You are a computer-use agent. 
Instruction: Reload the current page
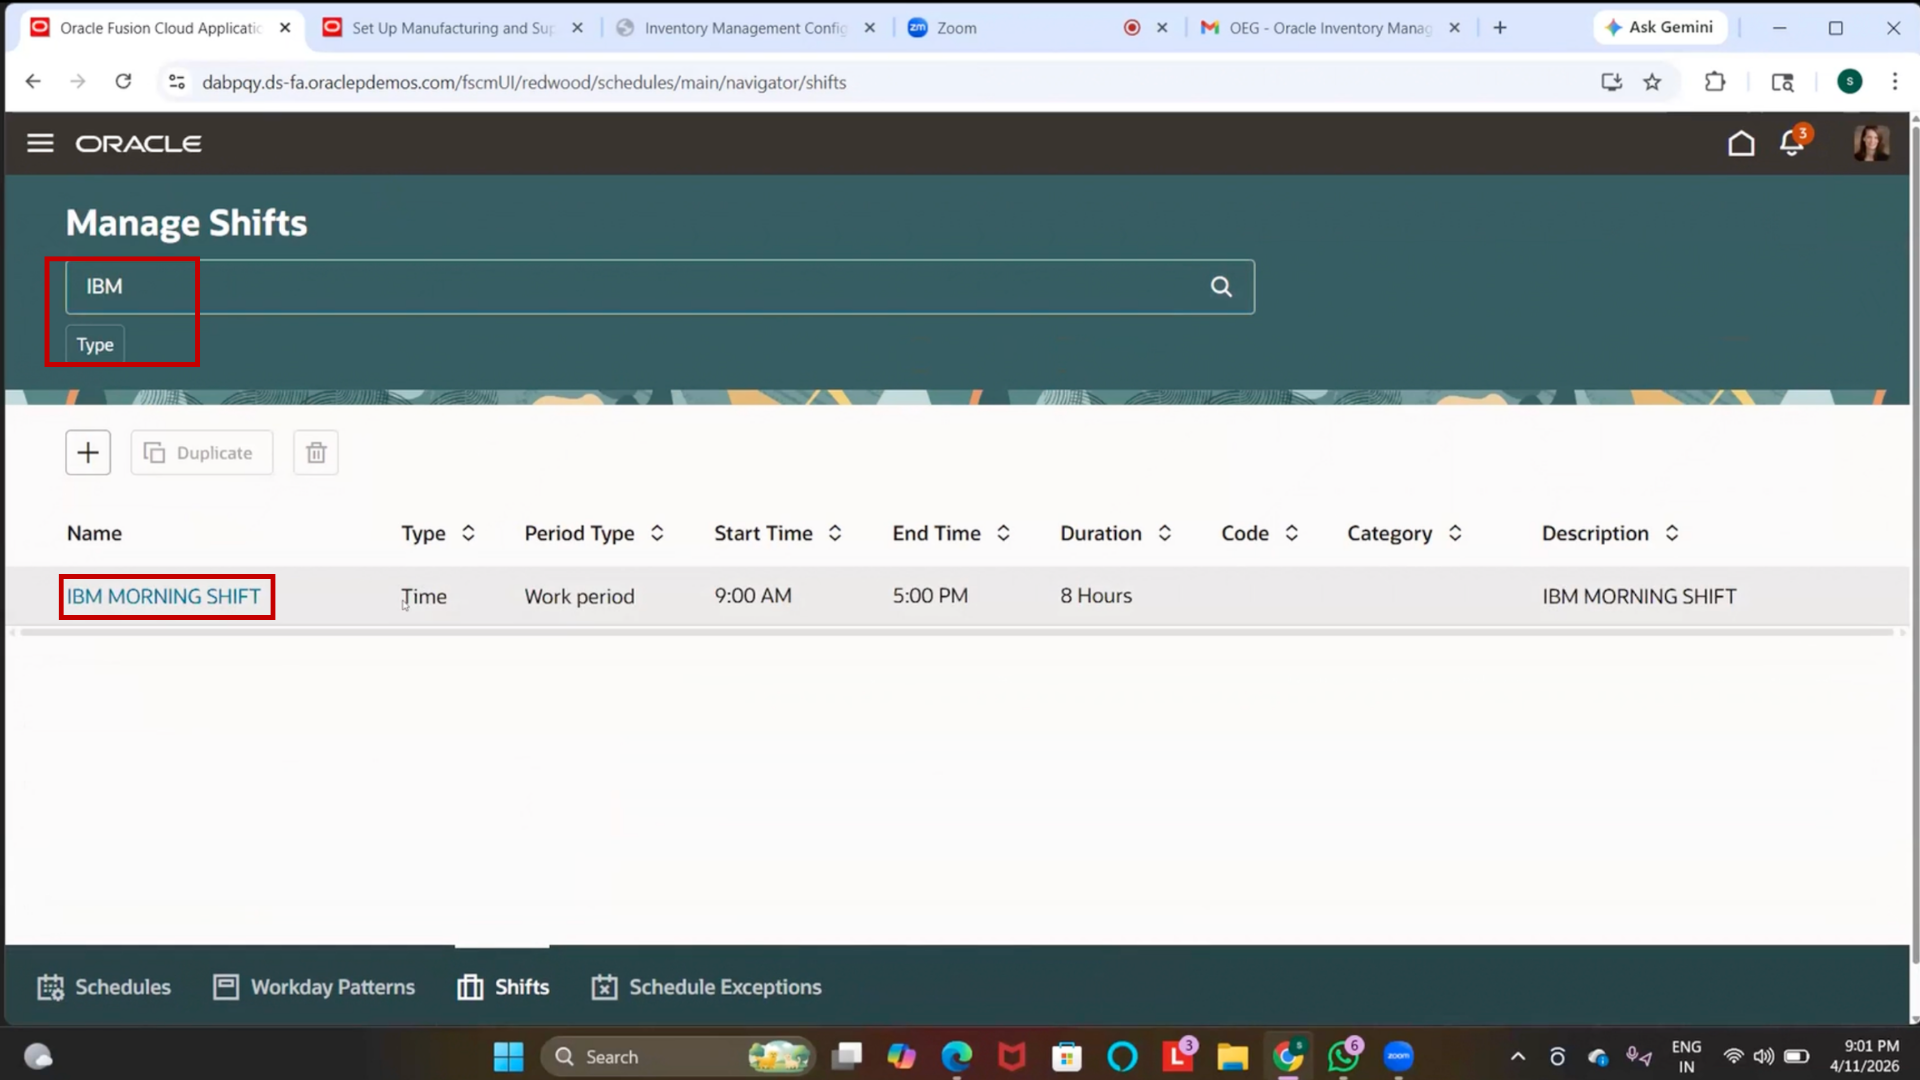pos(123,82)
